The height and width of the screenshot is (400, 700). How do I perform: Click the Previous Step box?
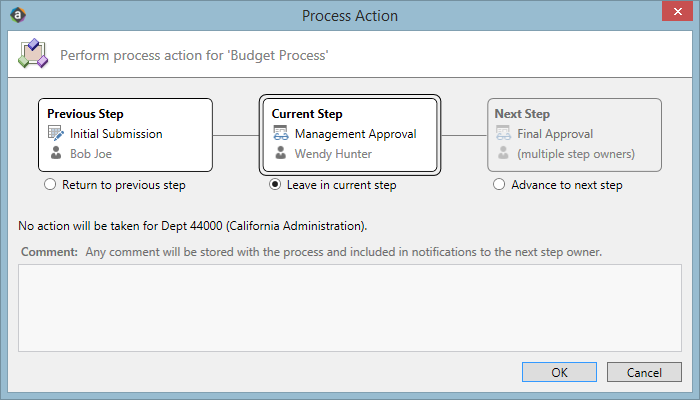coord(125,134)
